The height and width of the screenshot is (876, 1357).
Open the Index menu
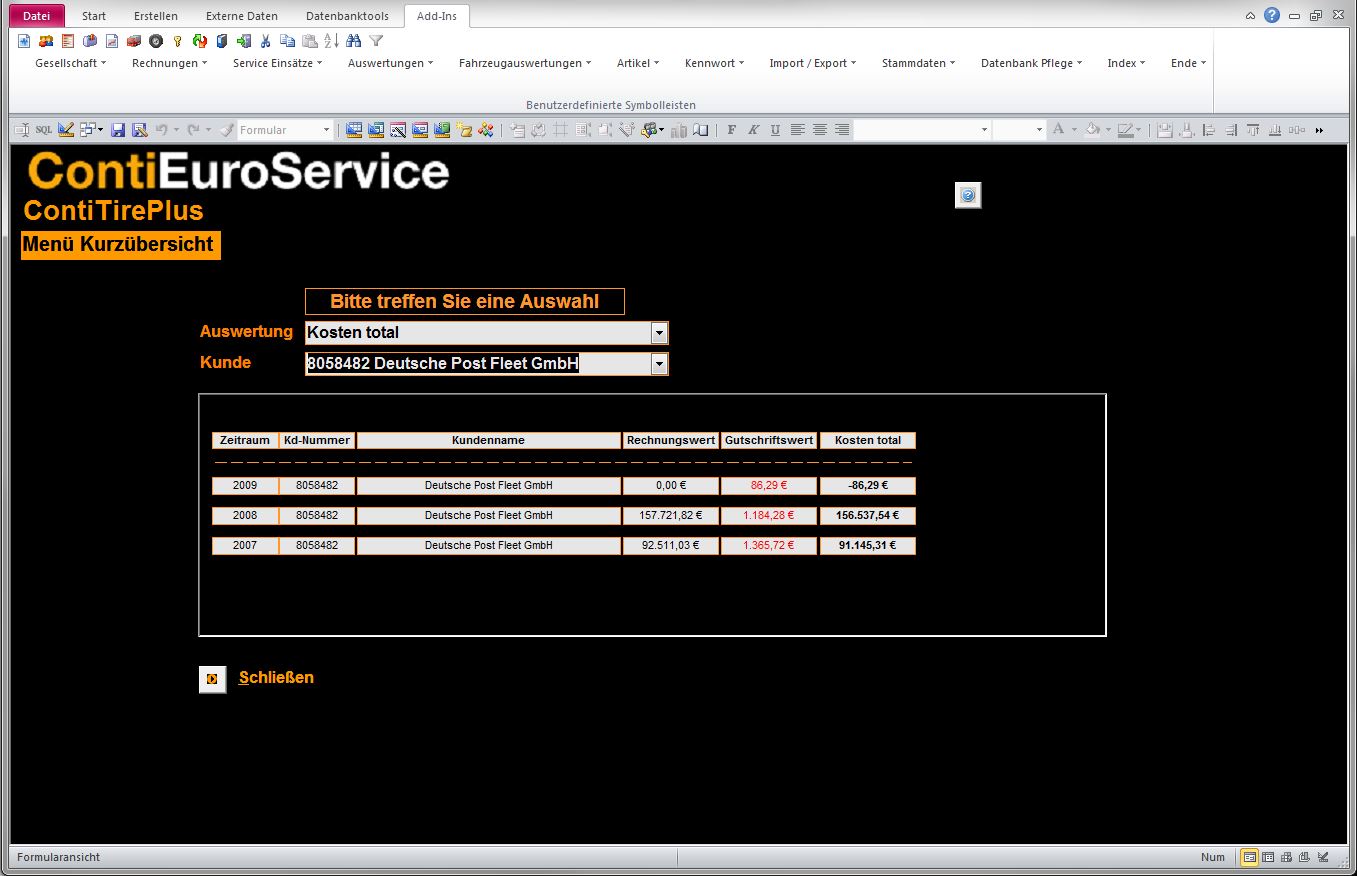coord(1128,63)
